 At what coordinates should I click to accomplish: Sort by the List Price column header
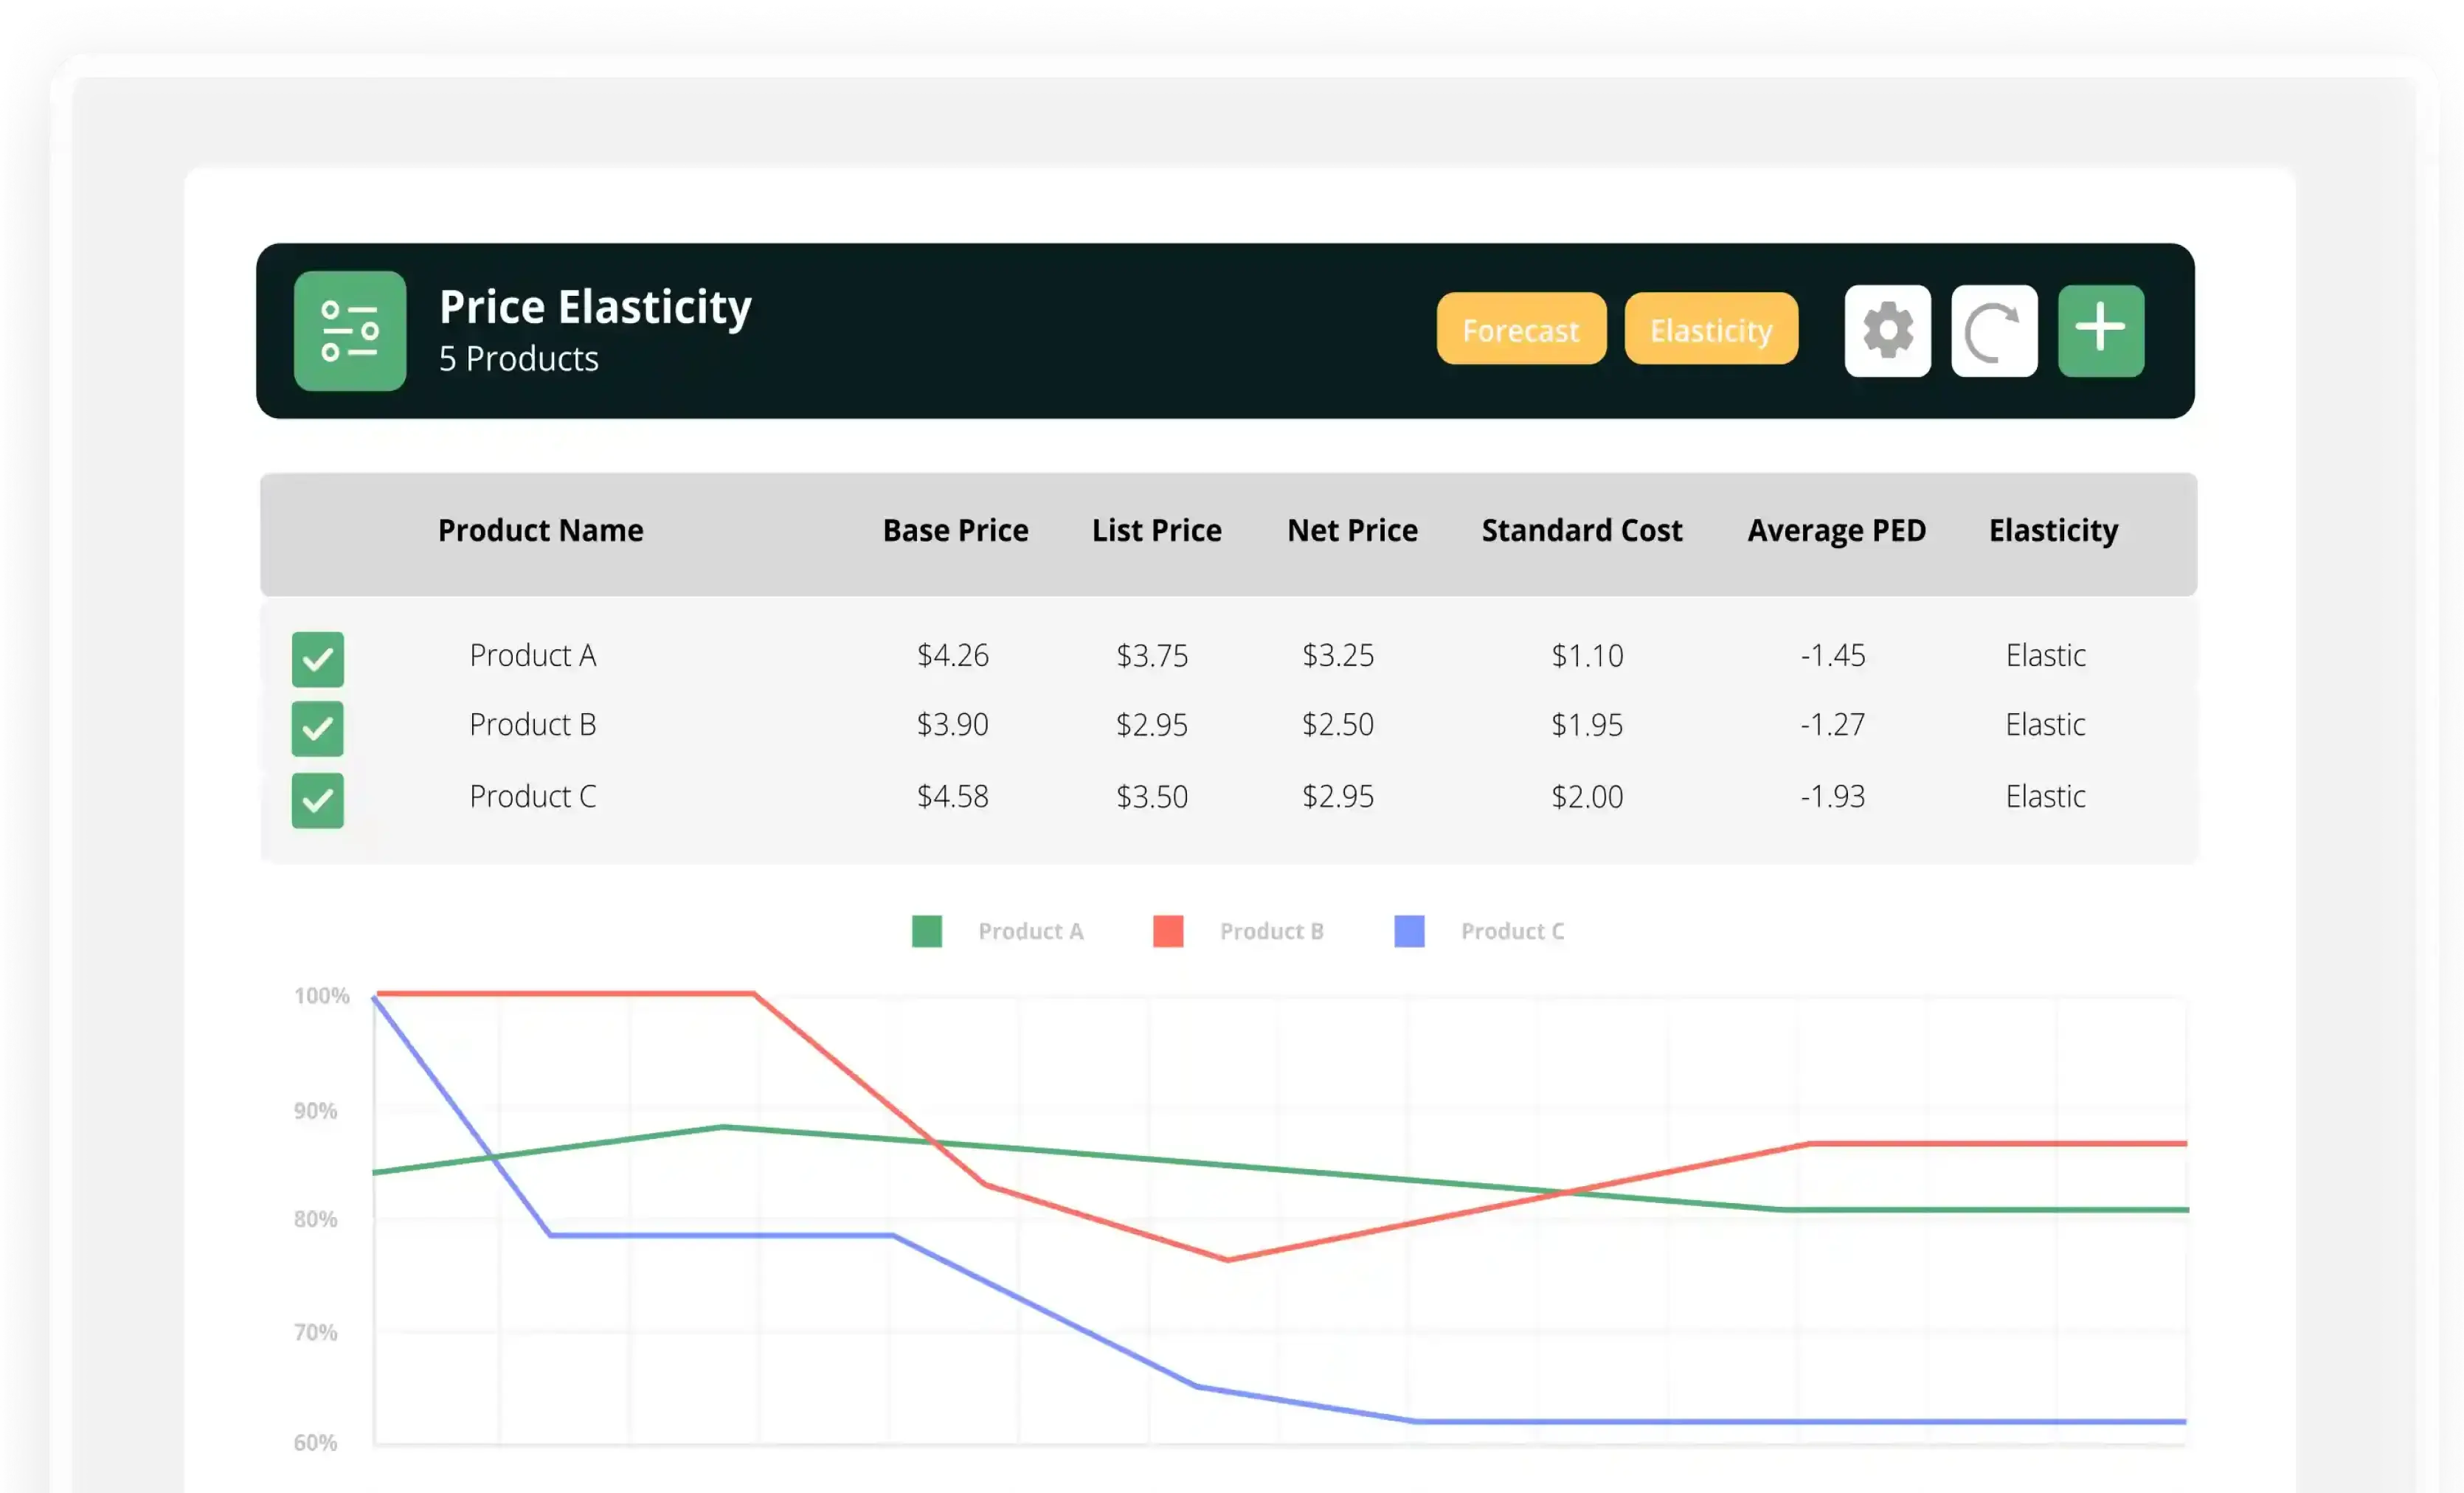[x=1157, y=530]
